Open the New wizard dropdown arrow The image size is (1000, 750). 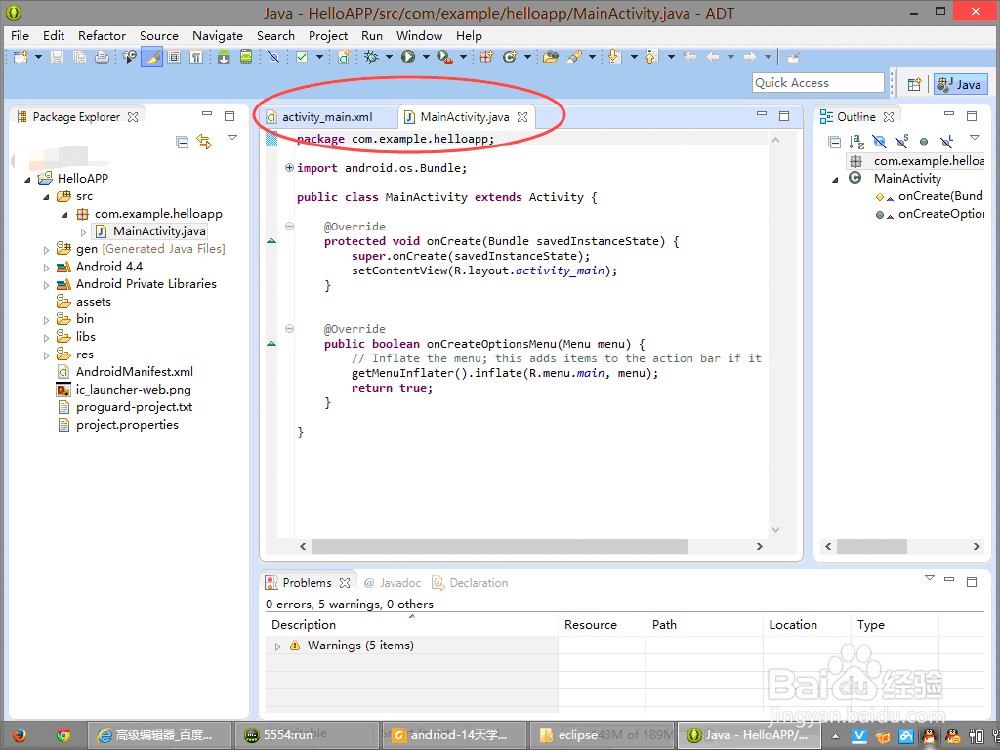tap(38, 57)
